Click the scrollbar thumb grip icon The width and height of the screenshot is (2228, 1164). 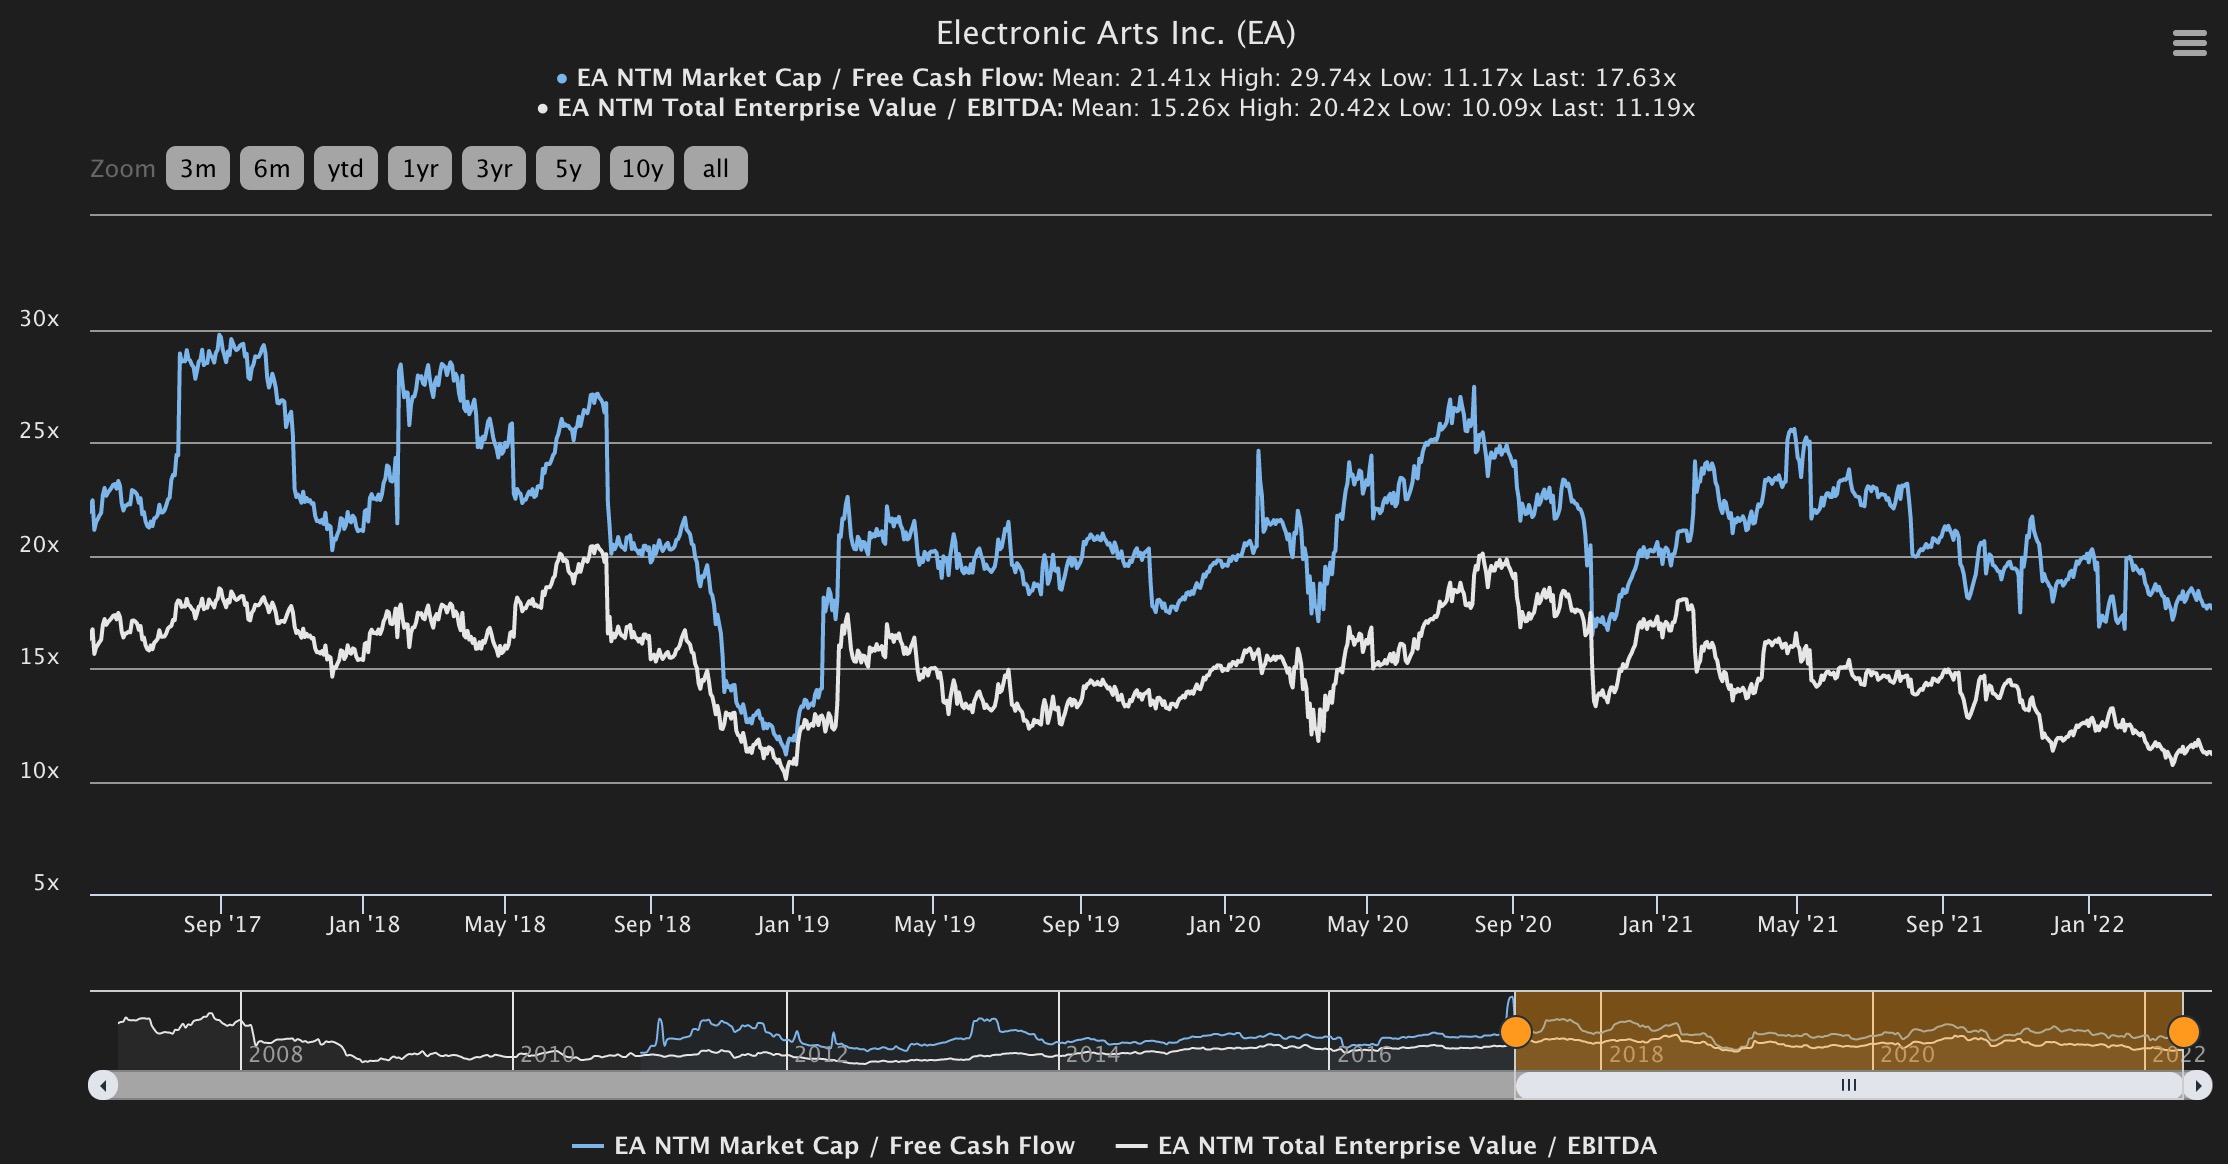[x=1849, y=1085]
